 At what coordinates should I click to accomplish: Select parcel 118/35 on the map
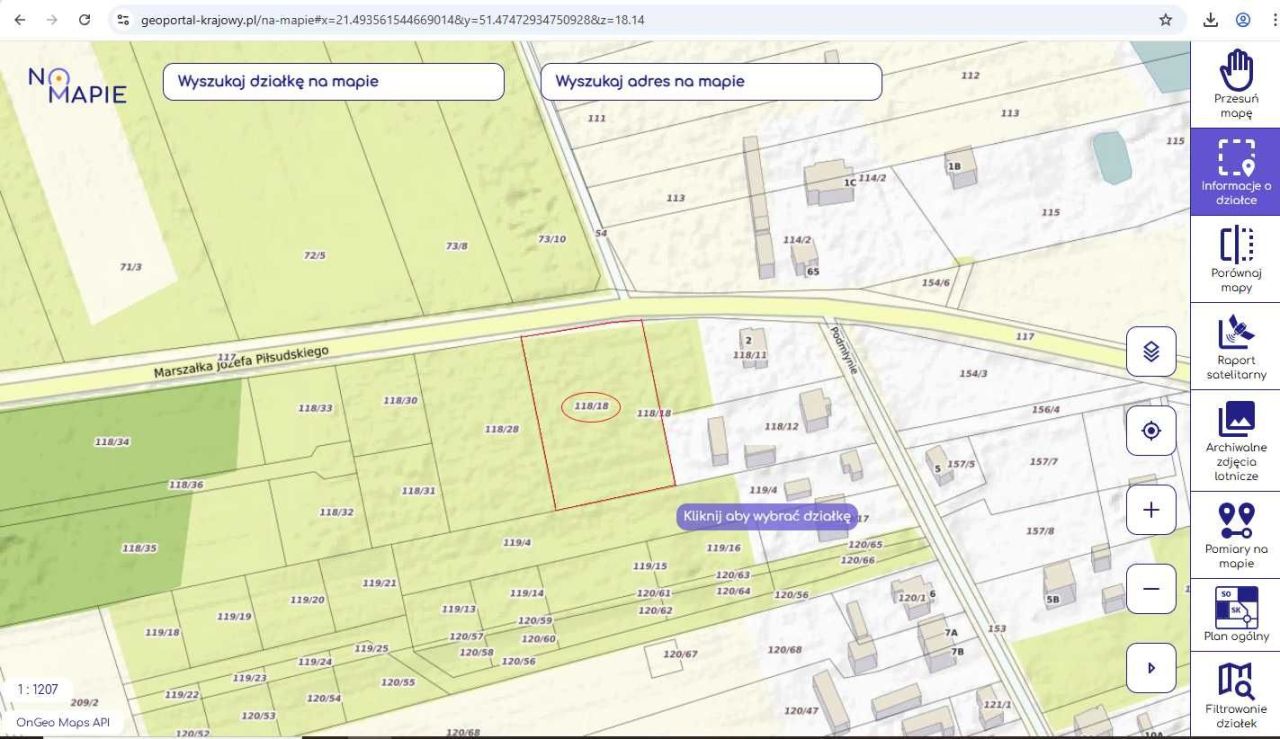coord(139,548)
